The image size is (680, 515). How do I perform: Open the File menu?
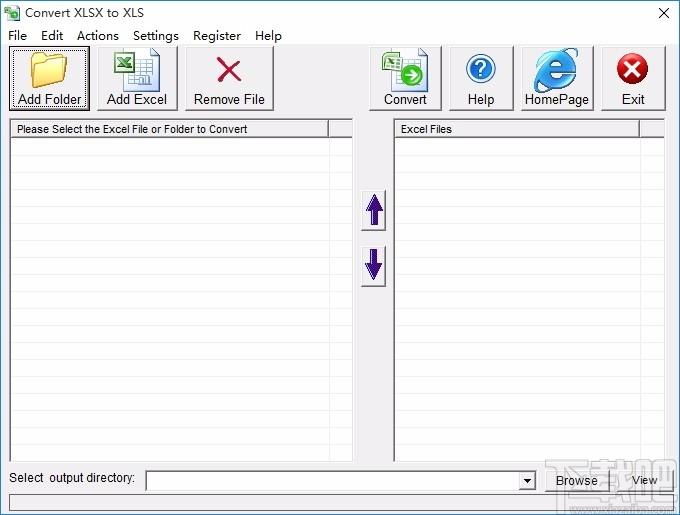(17, 36)
